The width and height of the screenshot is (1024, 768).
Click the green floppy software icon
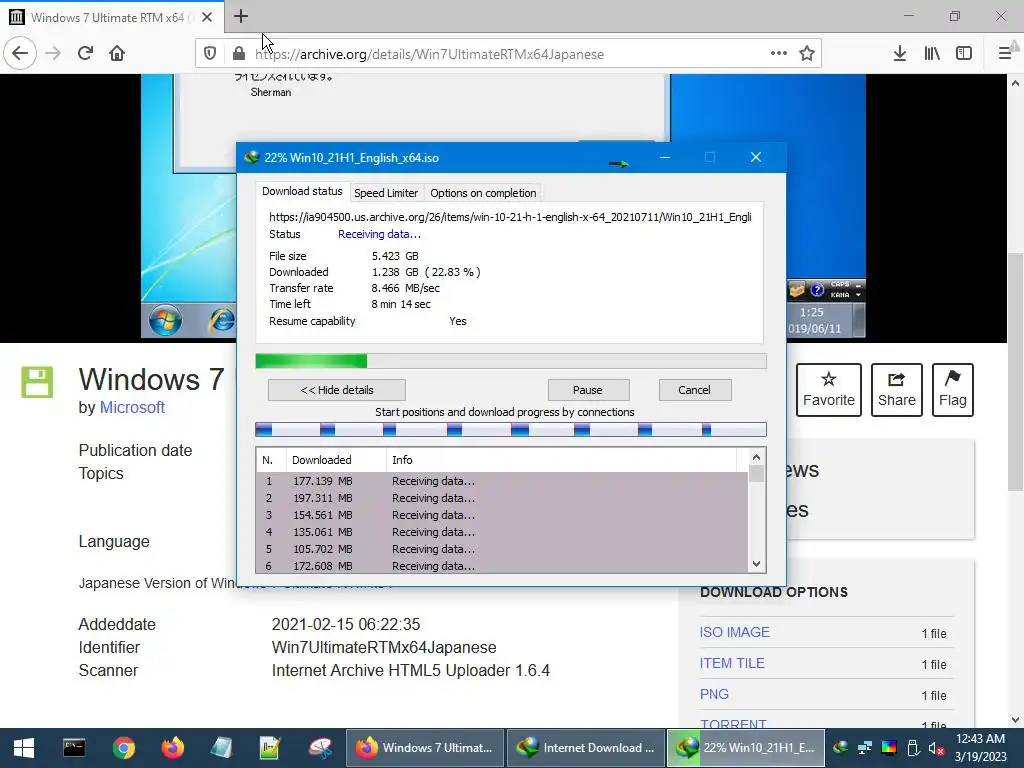click(37, 382)
